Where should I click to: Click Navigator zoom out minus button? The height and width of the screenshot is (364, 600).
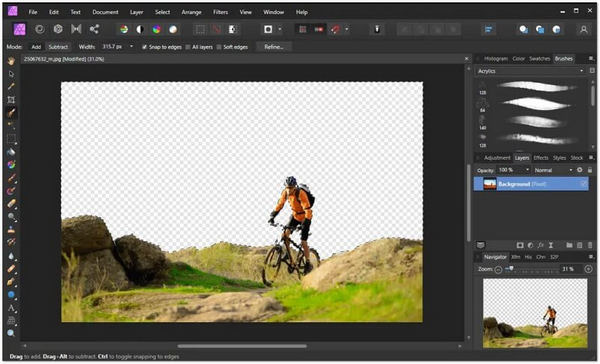[x=498, y=269]
